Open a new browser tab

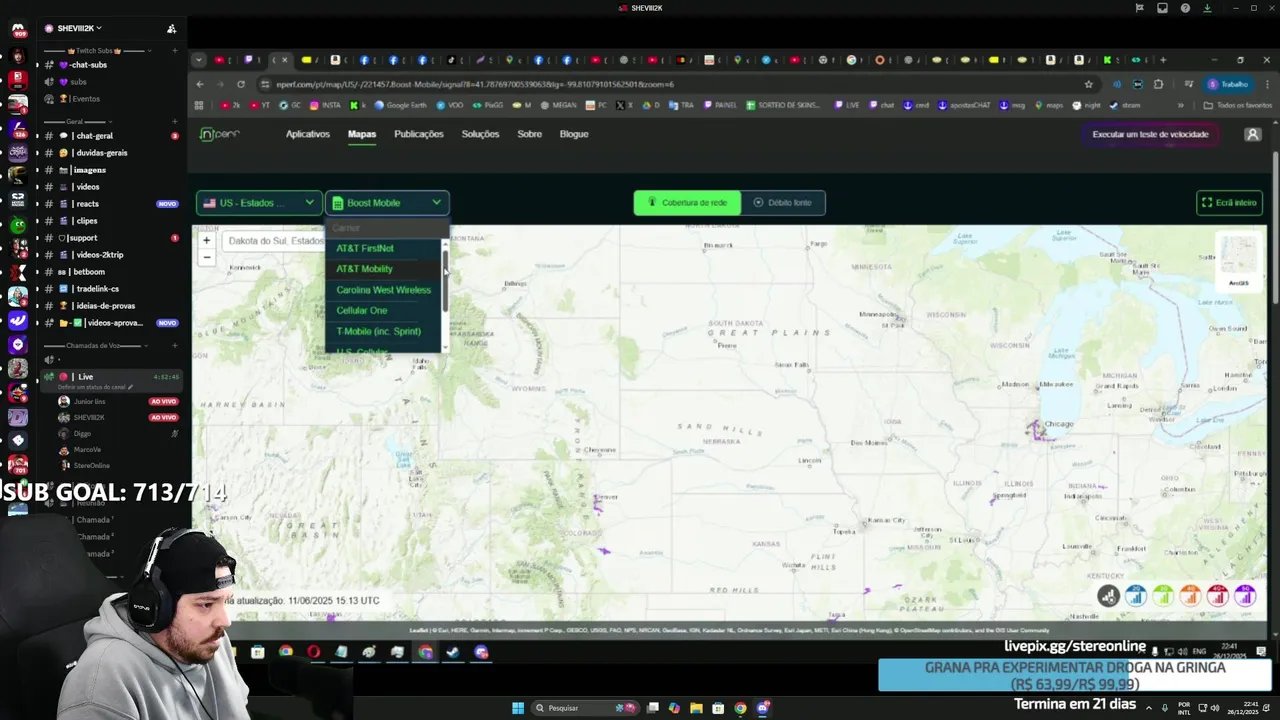[1162, 60]
